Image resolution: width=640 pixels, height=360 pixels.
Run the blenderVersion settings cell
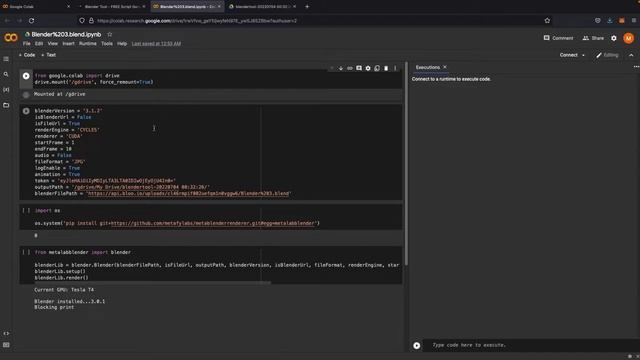[x=26, y=111]
